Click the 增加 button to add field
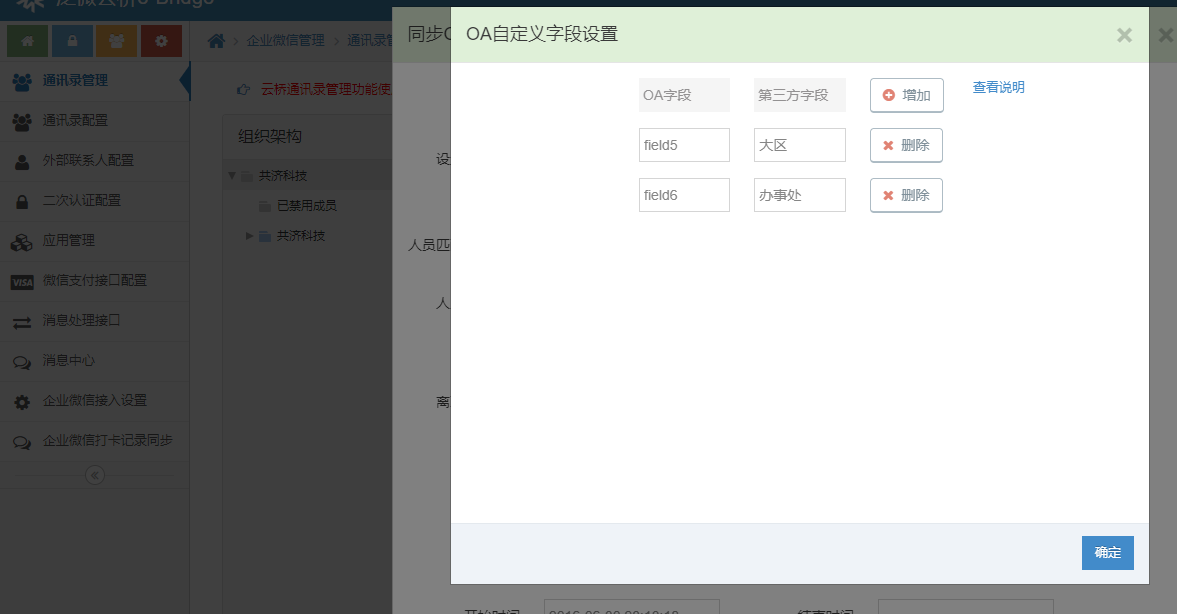Viewport: 1177px width, 614px height. point(906,95)
